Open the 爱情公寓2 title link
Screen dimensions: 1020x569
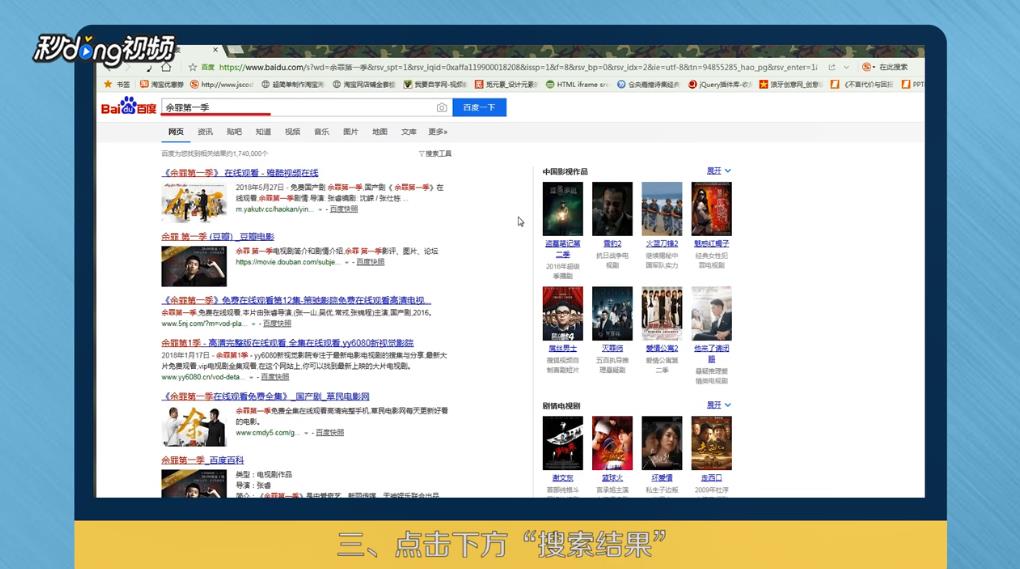tap(662, 349)
